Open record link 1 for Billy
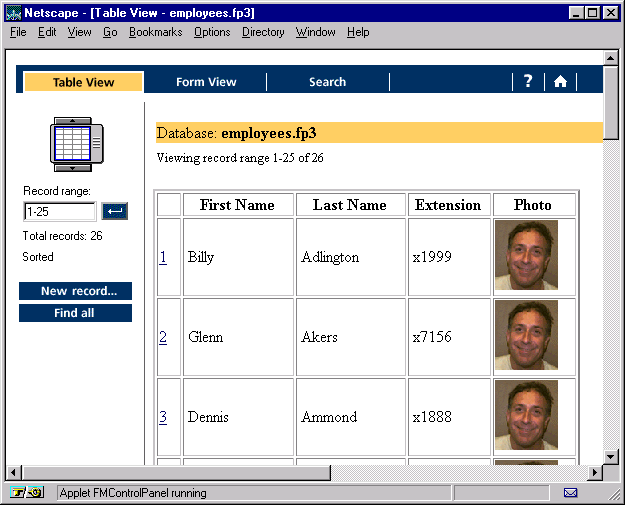Screen dimensions: 625x505 tap(163, 257)
